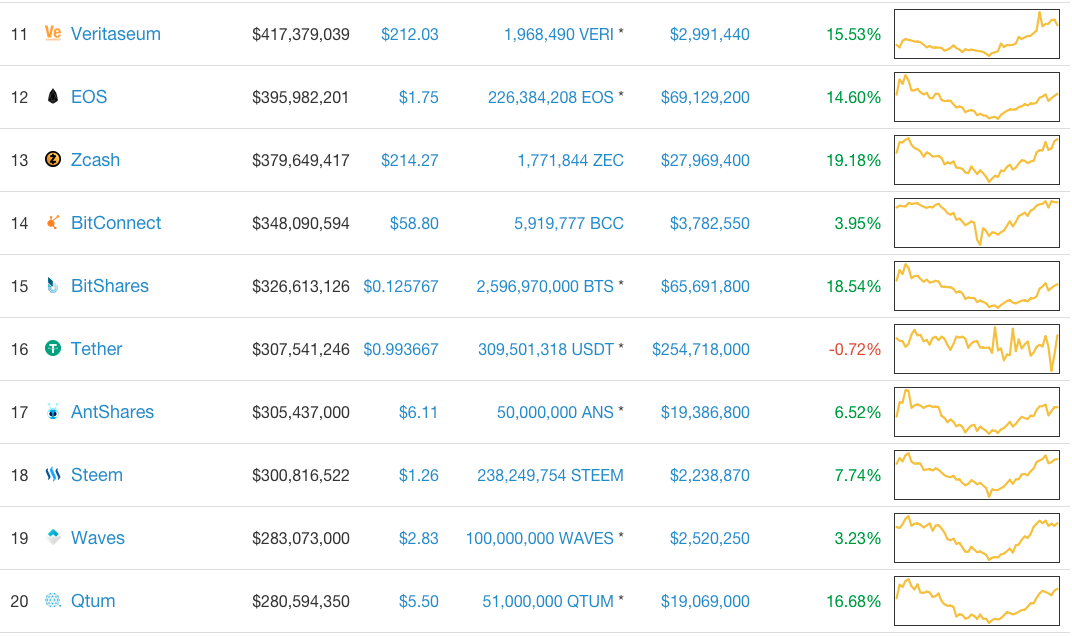Click BitConnect price $58.80

(x=414, y=223)
